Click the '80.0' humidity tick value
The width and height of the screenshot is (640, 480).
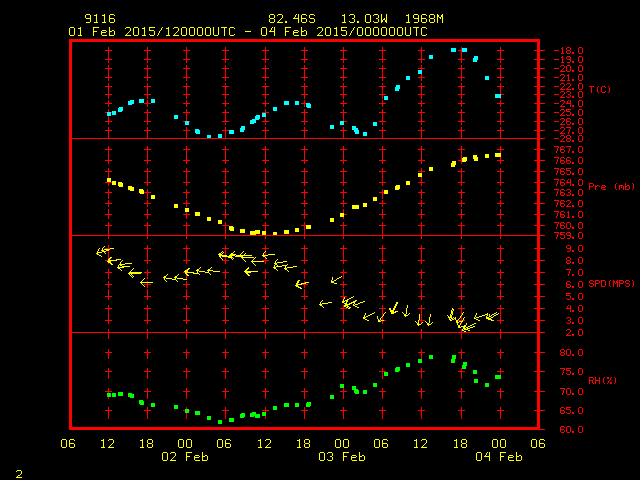(571, 353)
